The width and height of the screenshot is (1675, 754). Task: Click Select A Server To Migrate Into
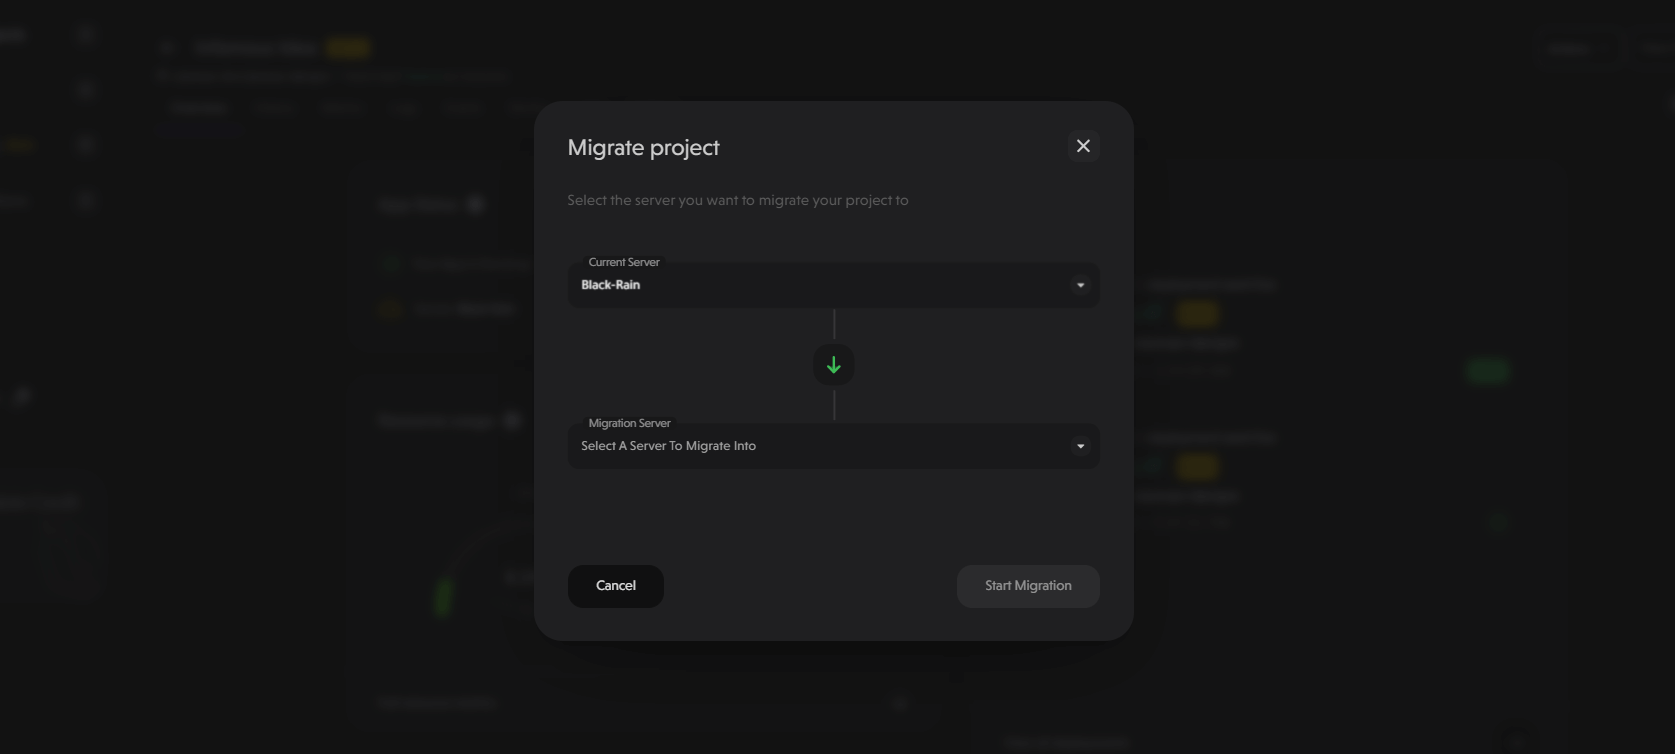(x=668, y=446)
